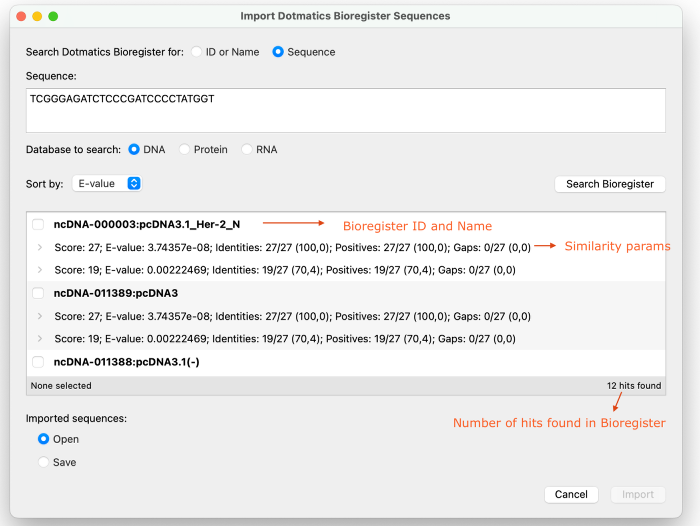
Task: Select the ncDNA-011388:pcDNA3.1(-) row title
Action: [x=126, y=362]
